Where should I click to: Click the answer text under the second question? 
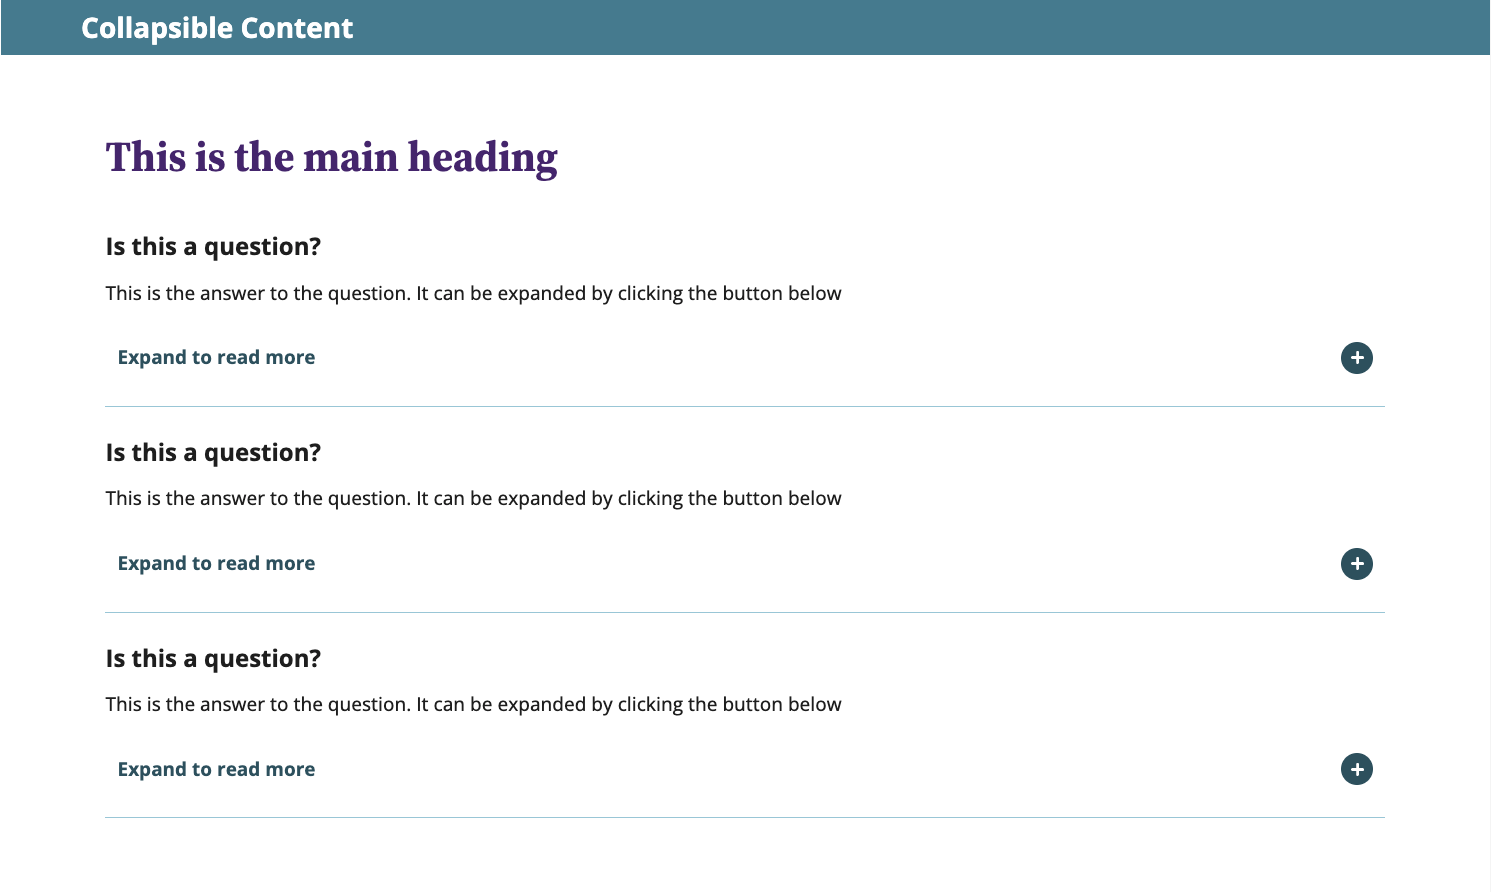(474, 498)
